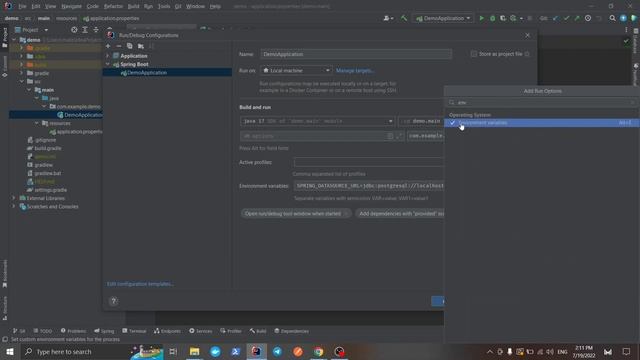Click Edit configuration templates link

click(140, 284)
